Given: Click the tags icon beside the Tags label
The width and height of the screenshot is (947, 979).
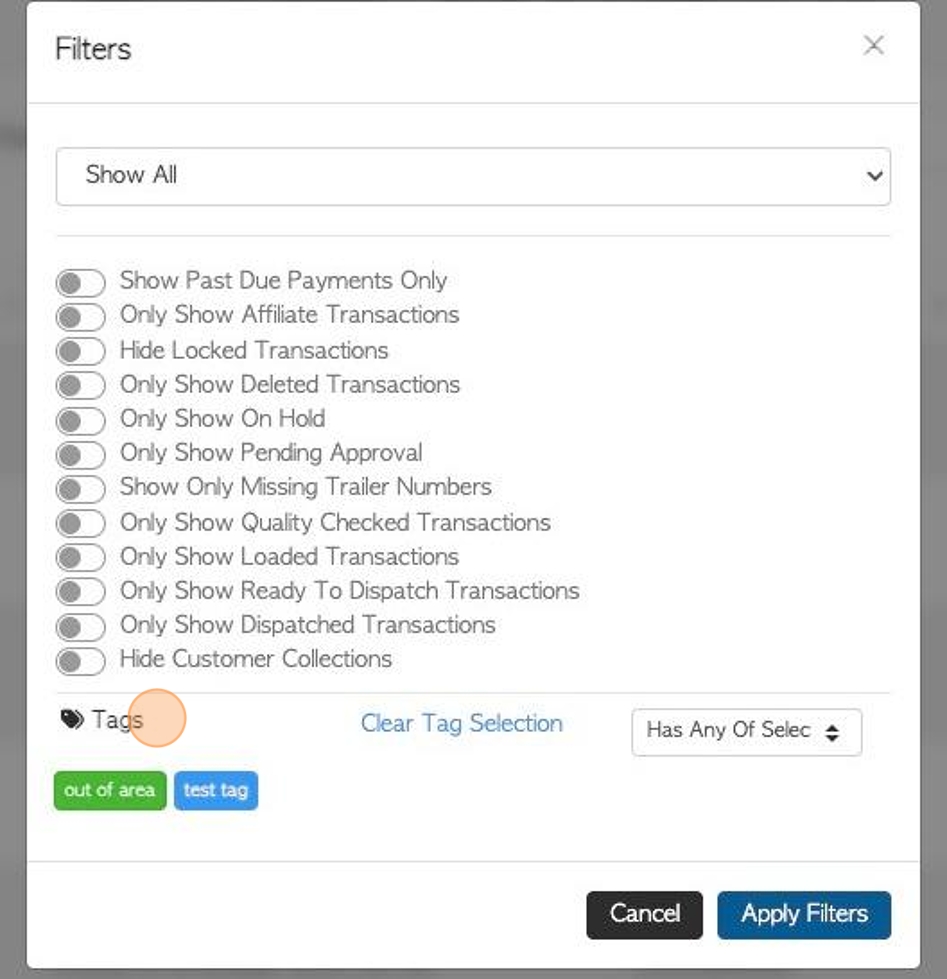Looking at the screenshot, I should tap(72, 719).
